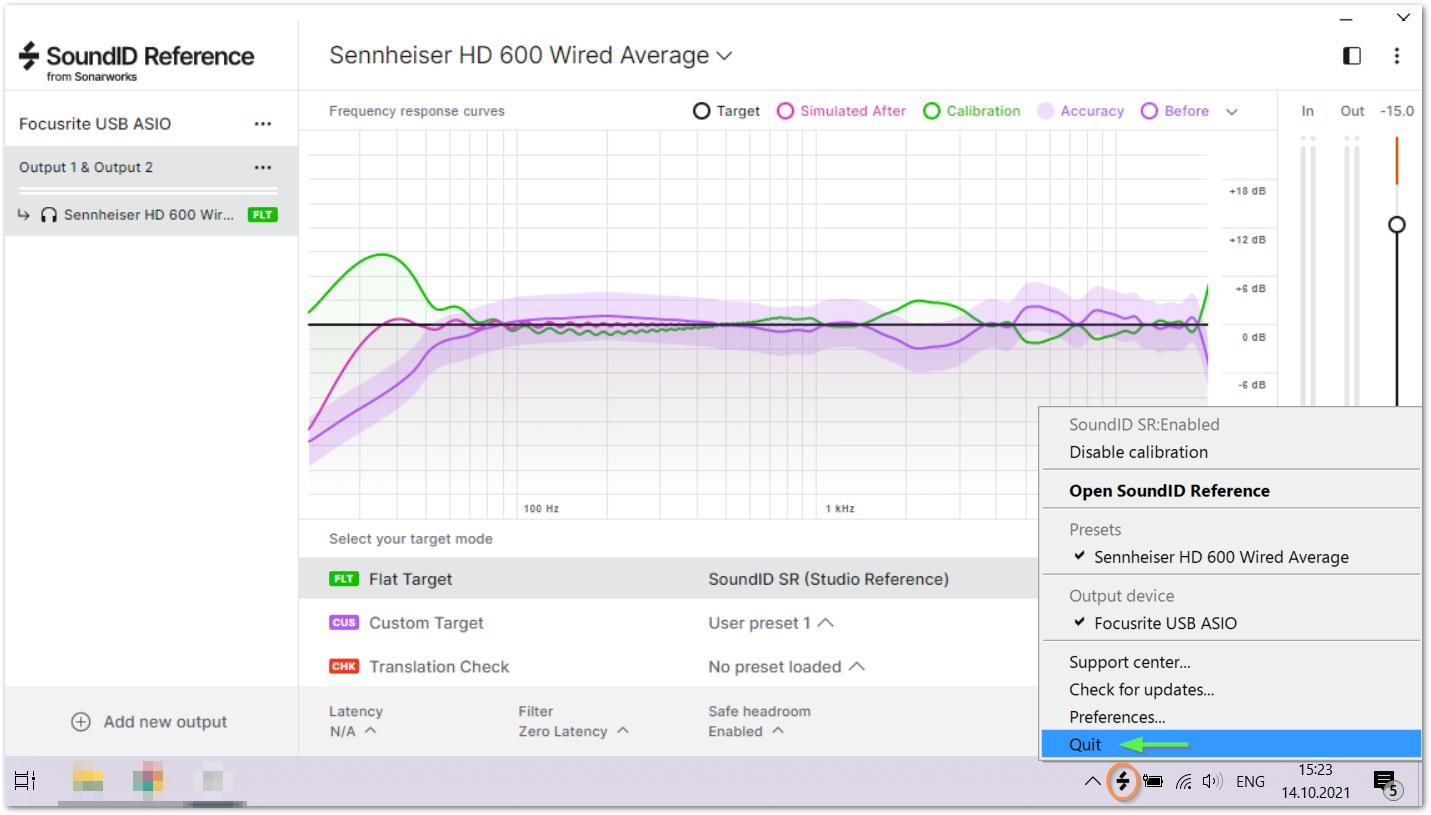
Task: Open Windows Task View button
Action: (25, 781)
